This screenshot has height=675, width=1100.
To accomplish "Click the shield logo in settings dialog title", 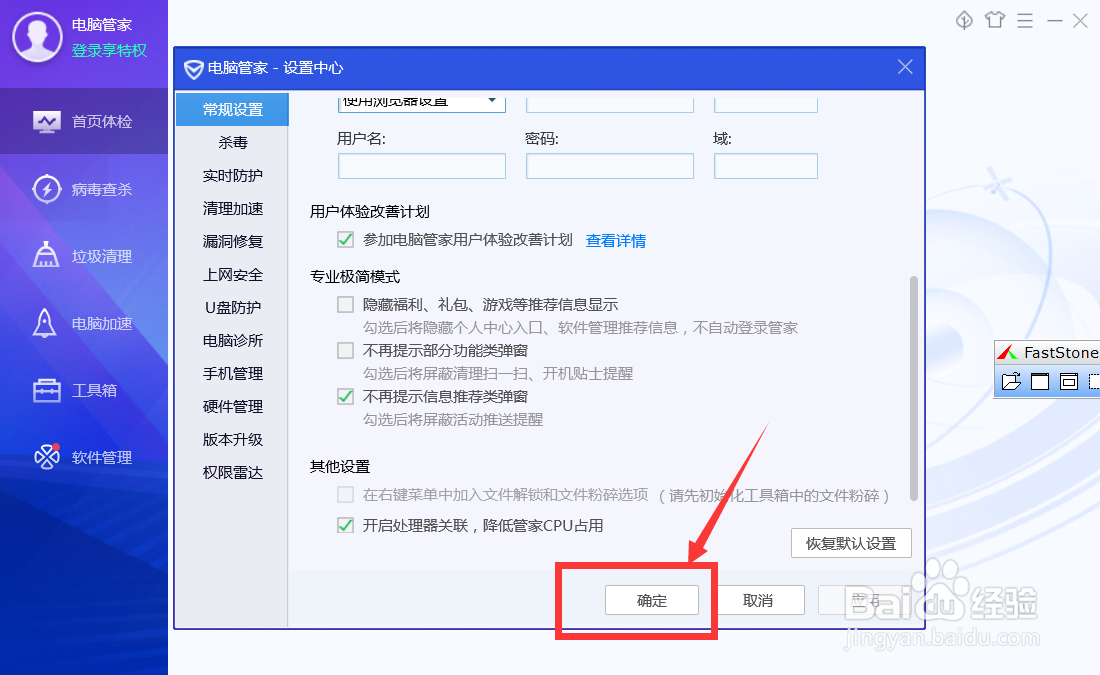I will coord(194,69).
